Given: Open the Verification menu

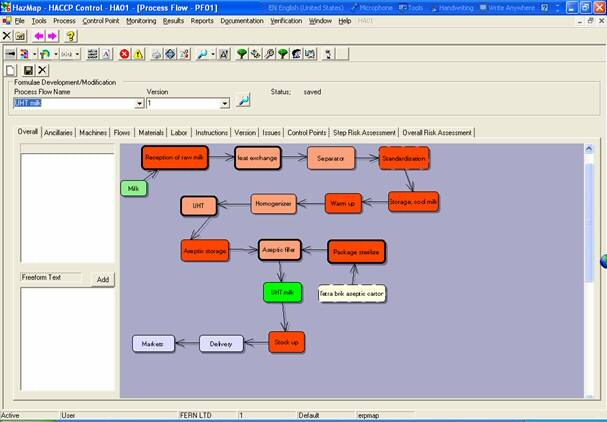Looking at the screenshot, I should 285,20.
